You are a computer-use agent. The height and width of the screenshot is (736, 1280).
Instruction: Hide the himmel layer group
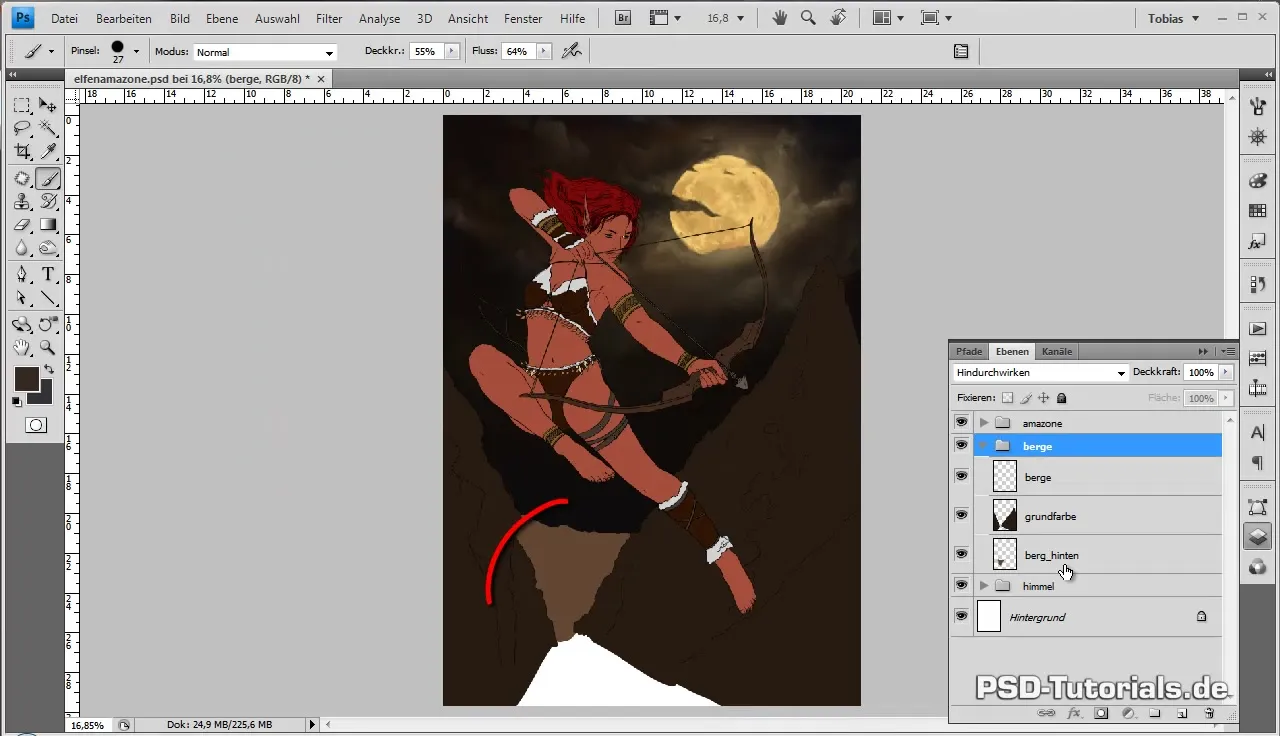(961, 585)
